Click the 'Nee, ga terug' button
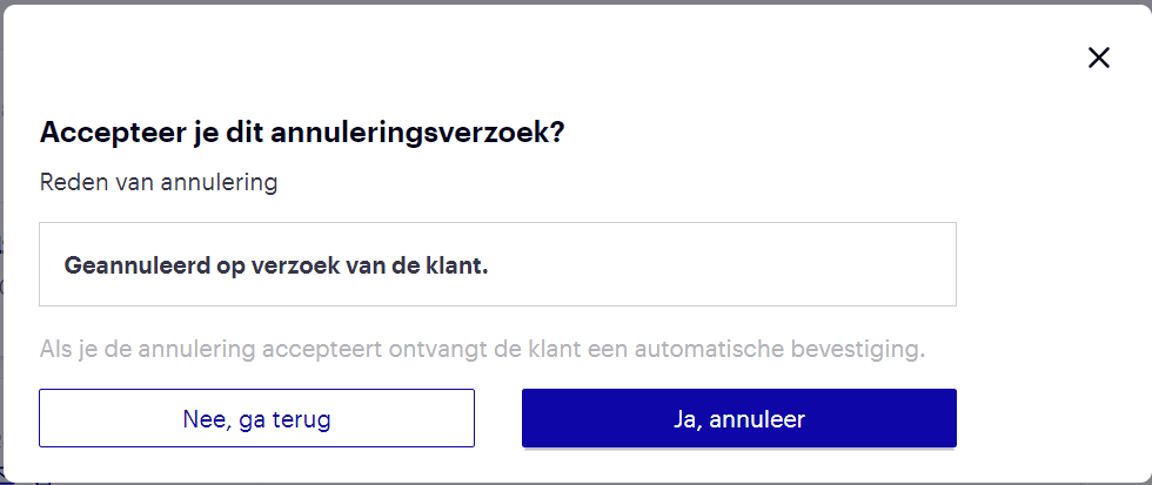Viewport: 1152px width, 485px height. tap(257, 418)
